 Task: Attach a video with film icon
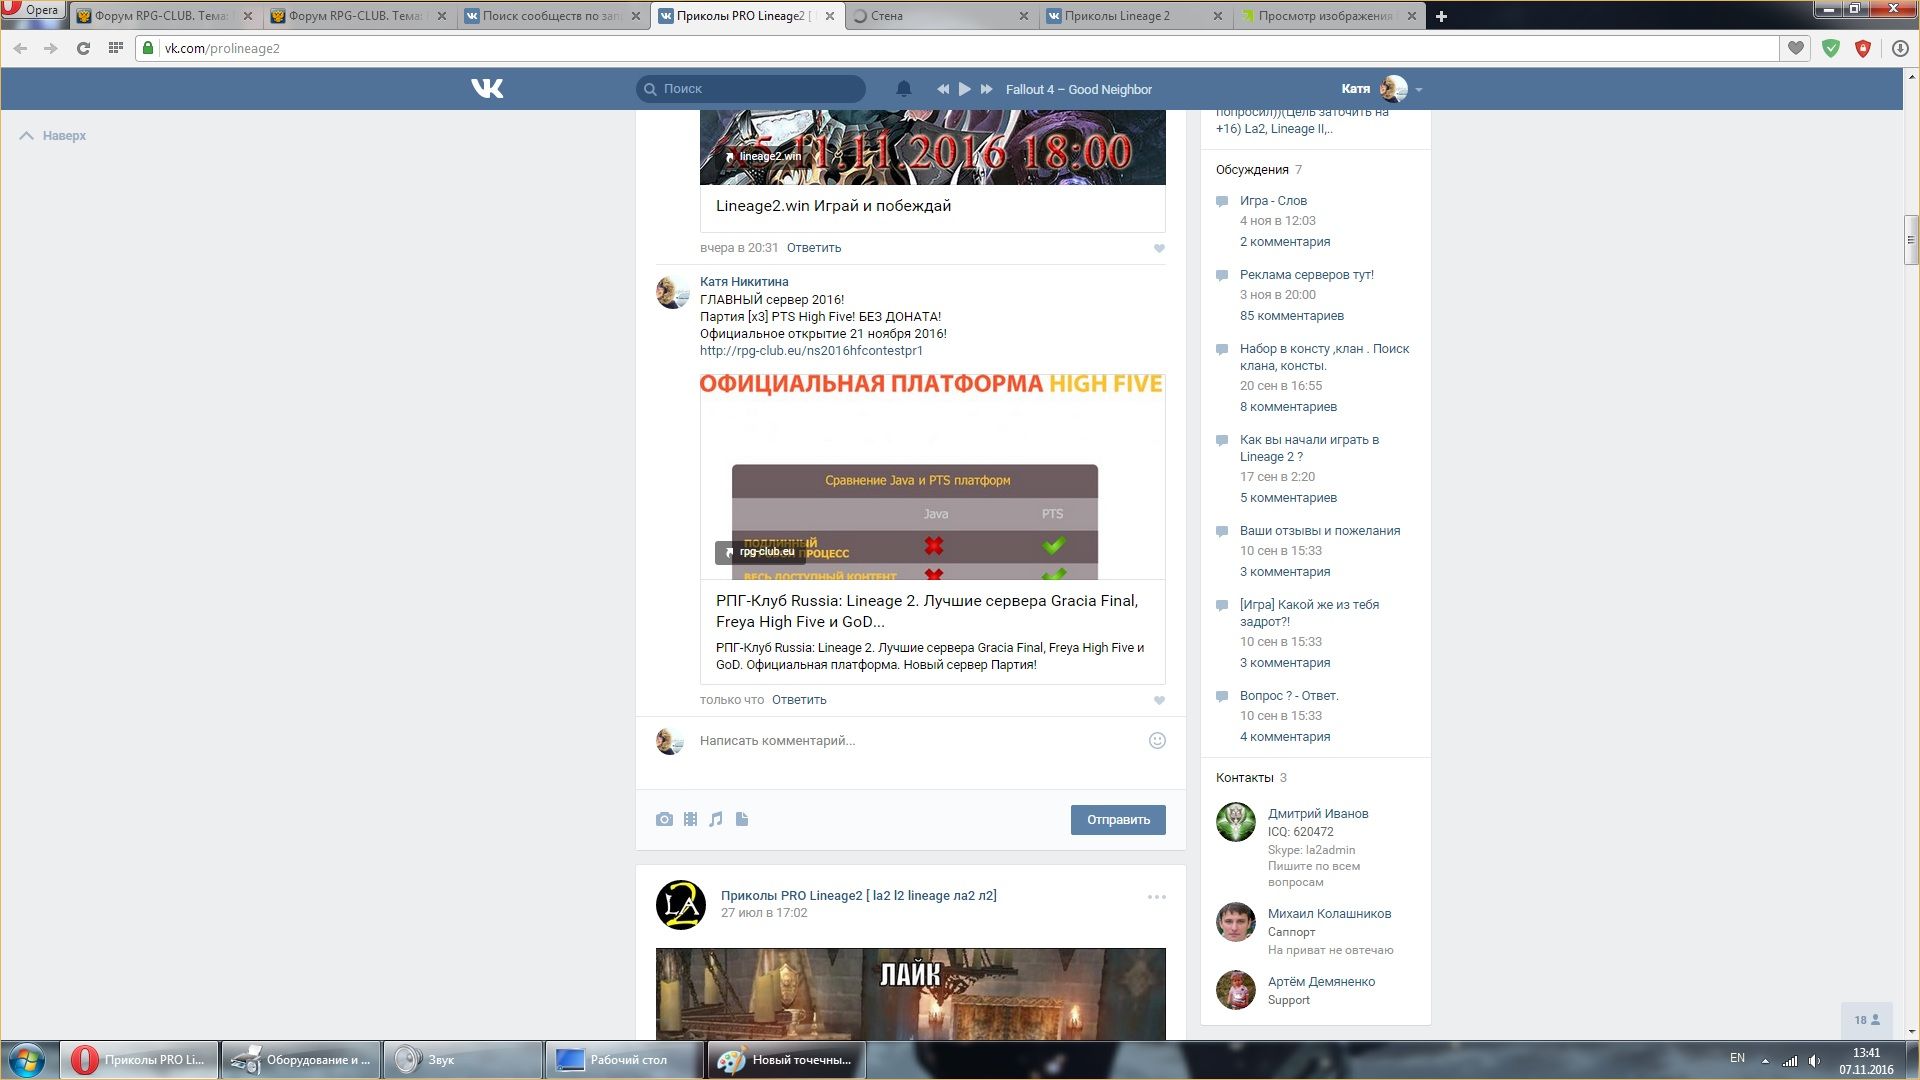(x=690, y=820)
